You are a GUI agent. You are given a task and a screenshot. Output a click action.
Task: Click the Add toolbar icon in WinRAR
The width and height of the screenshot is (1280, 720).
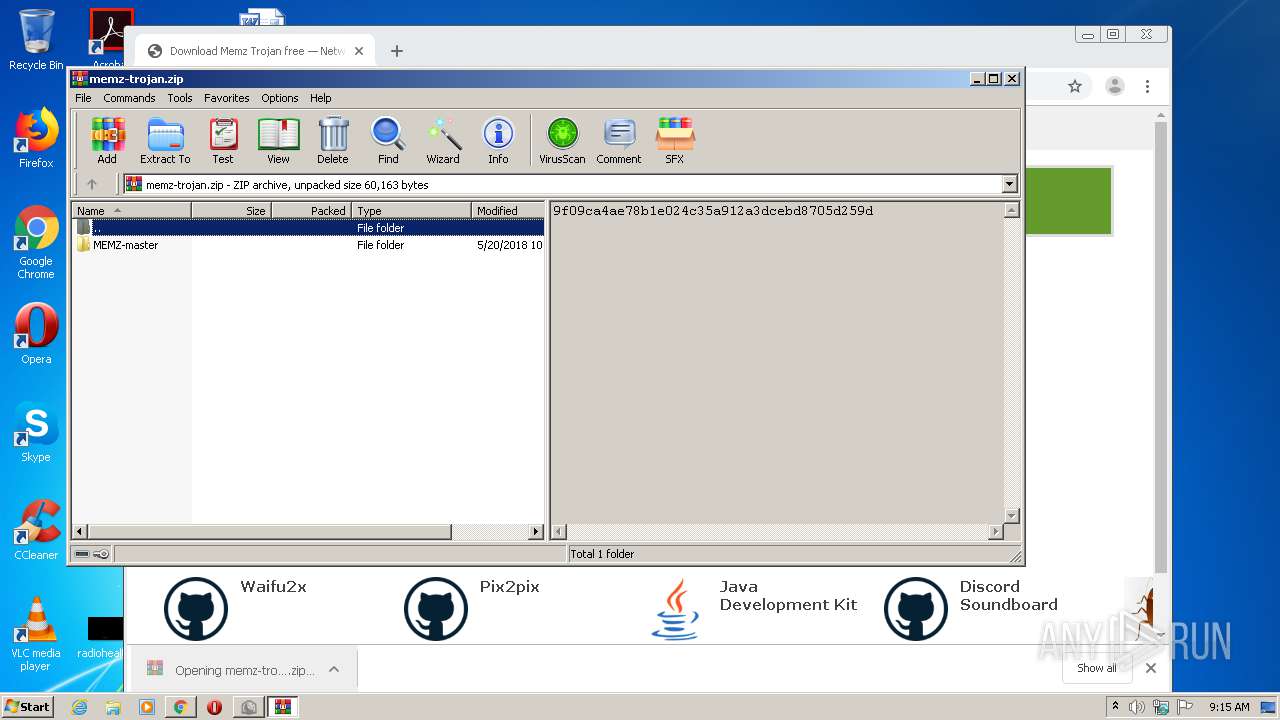107,140
